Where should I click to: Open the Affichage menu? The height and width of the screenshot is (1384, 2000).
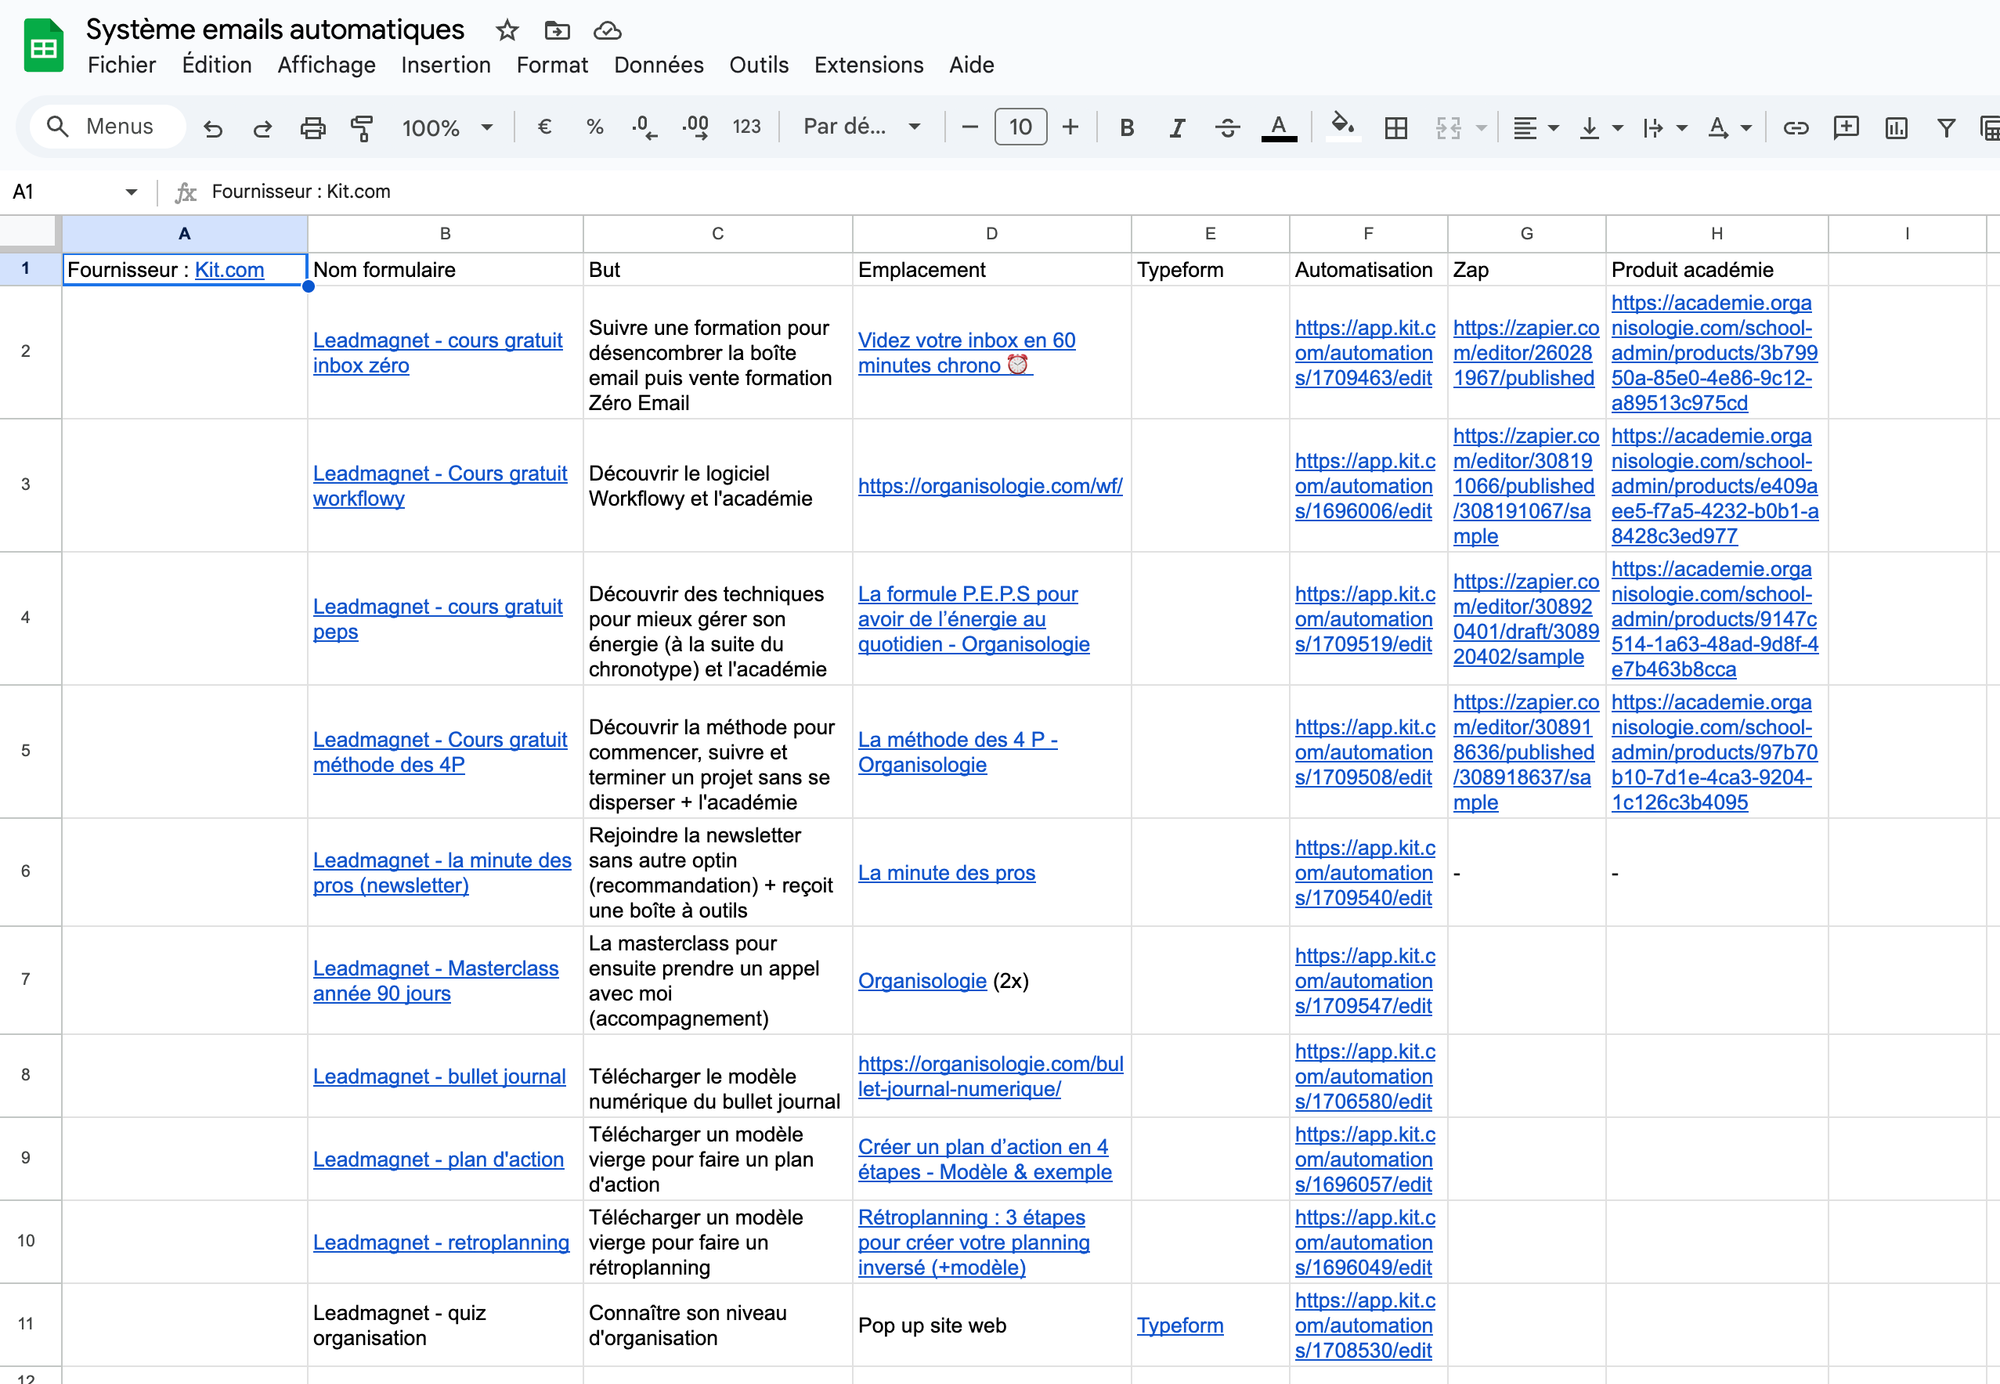(x=327, y=65)
